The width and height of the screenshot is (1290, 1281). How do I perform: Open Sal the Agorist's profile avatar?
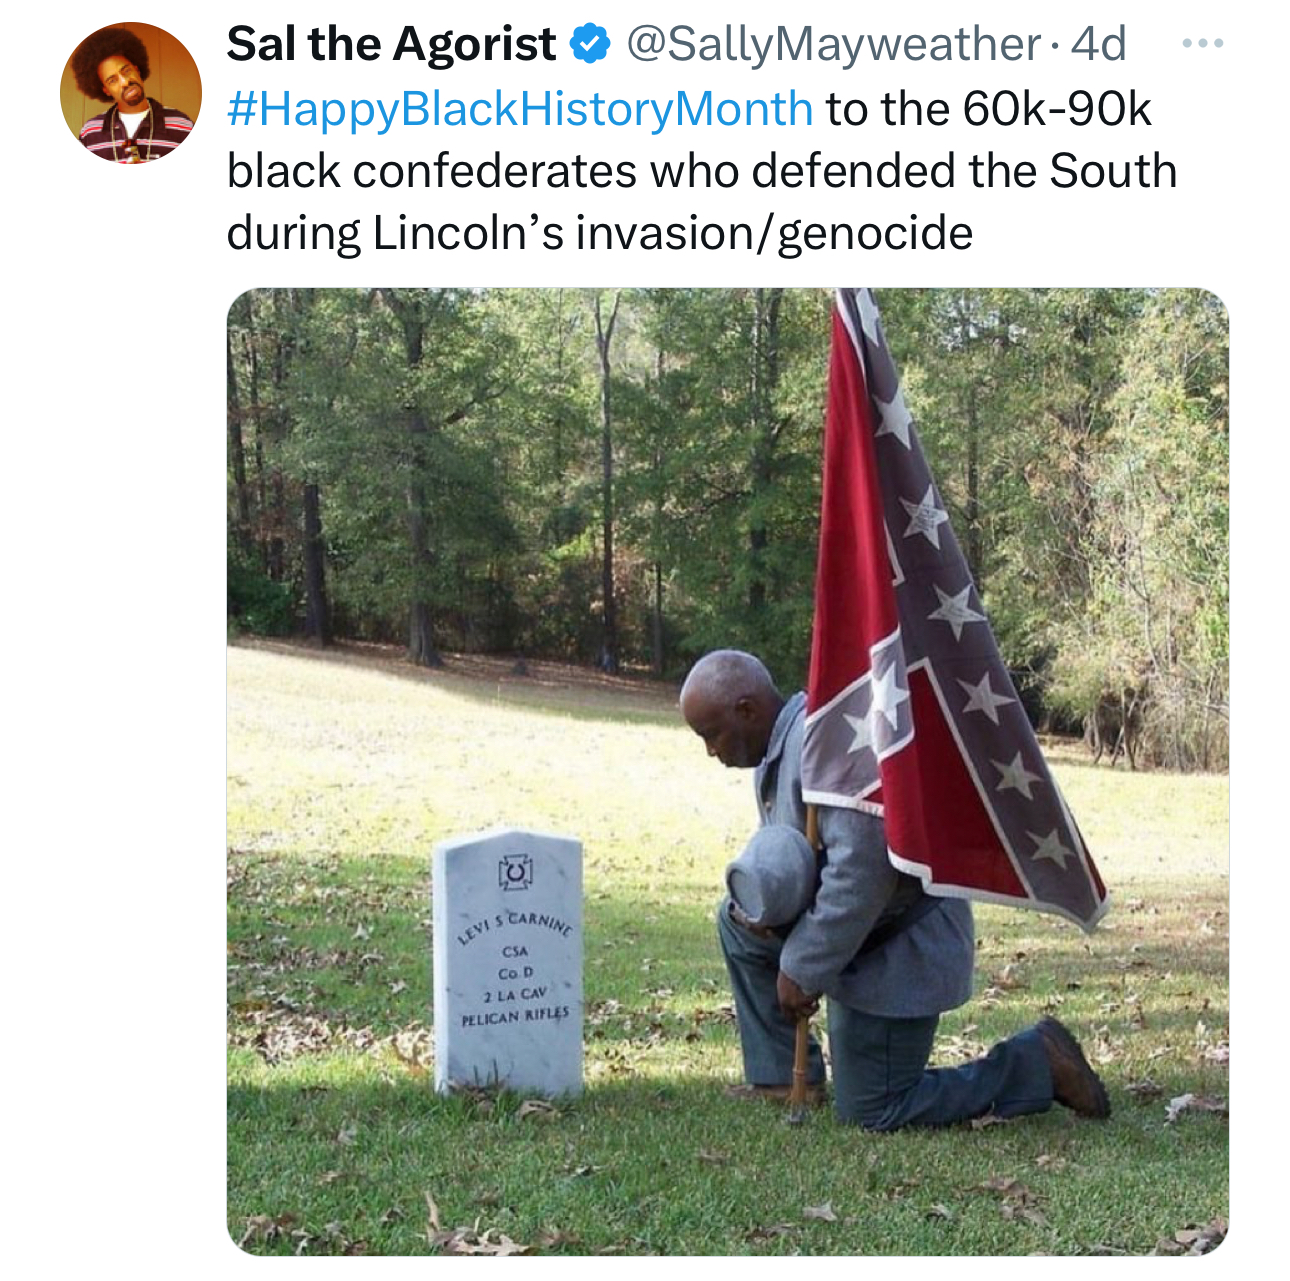click(130, 92)
